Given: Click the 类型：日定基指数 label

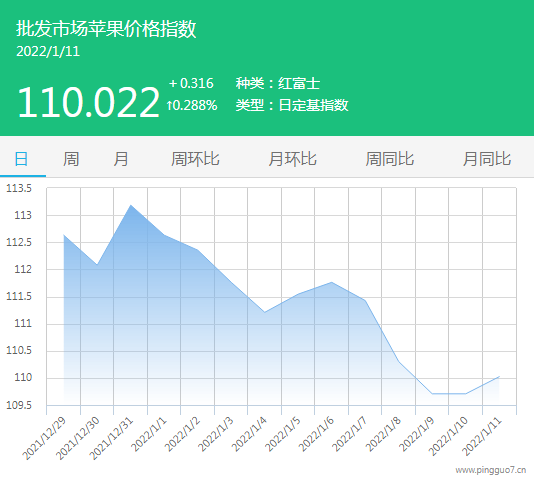Looking at the screenshot, I should point(292,105).
